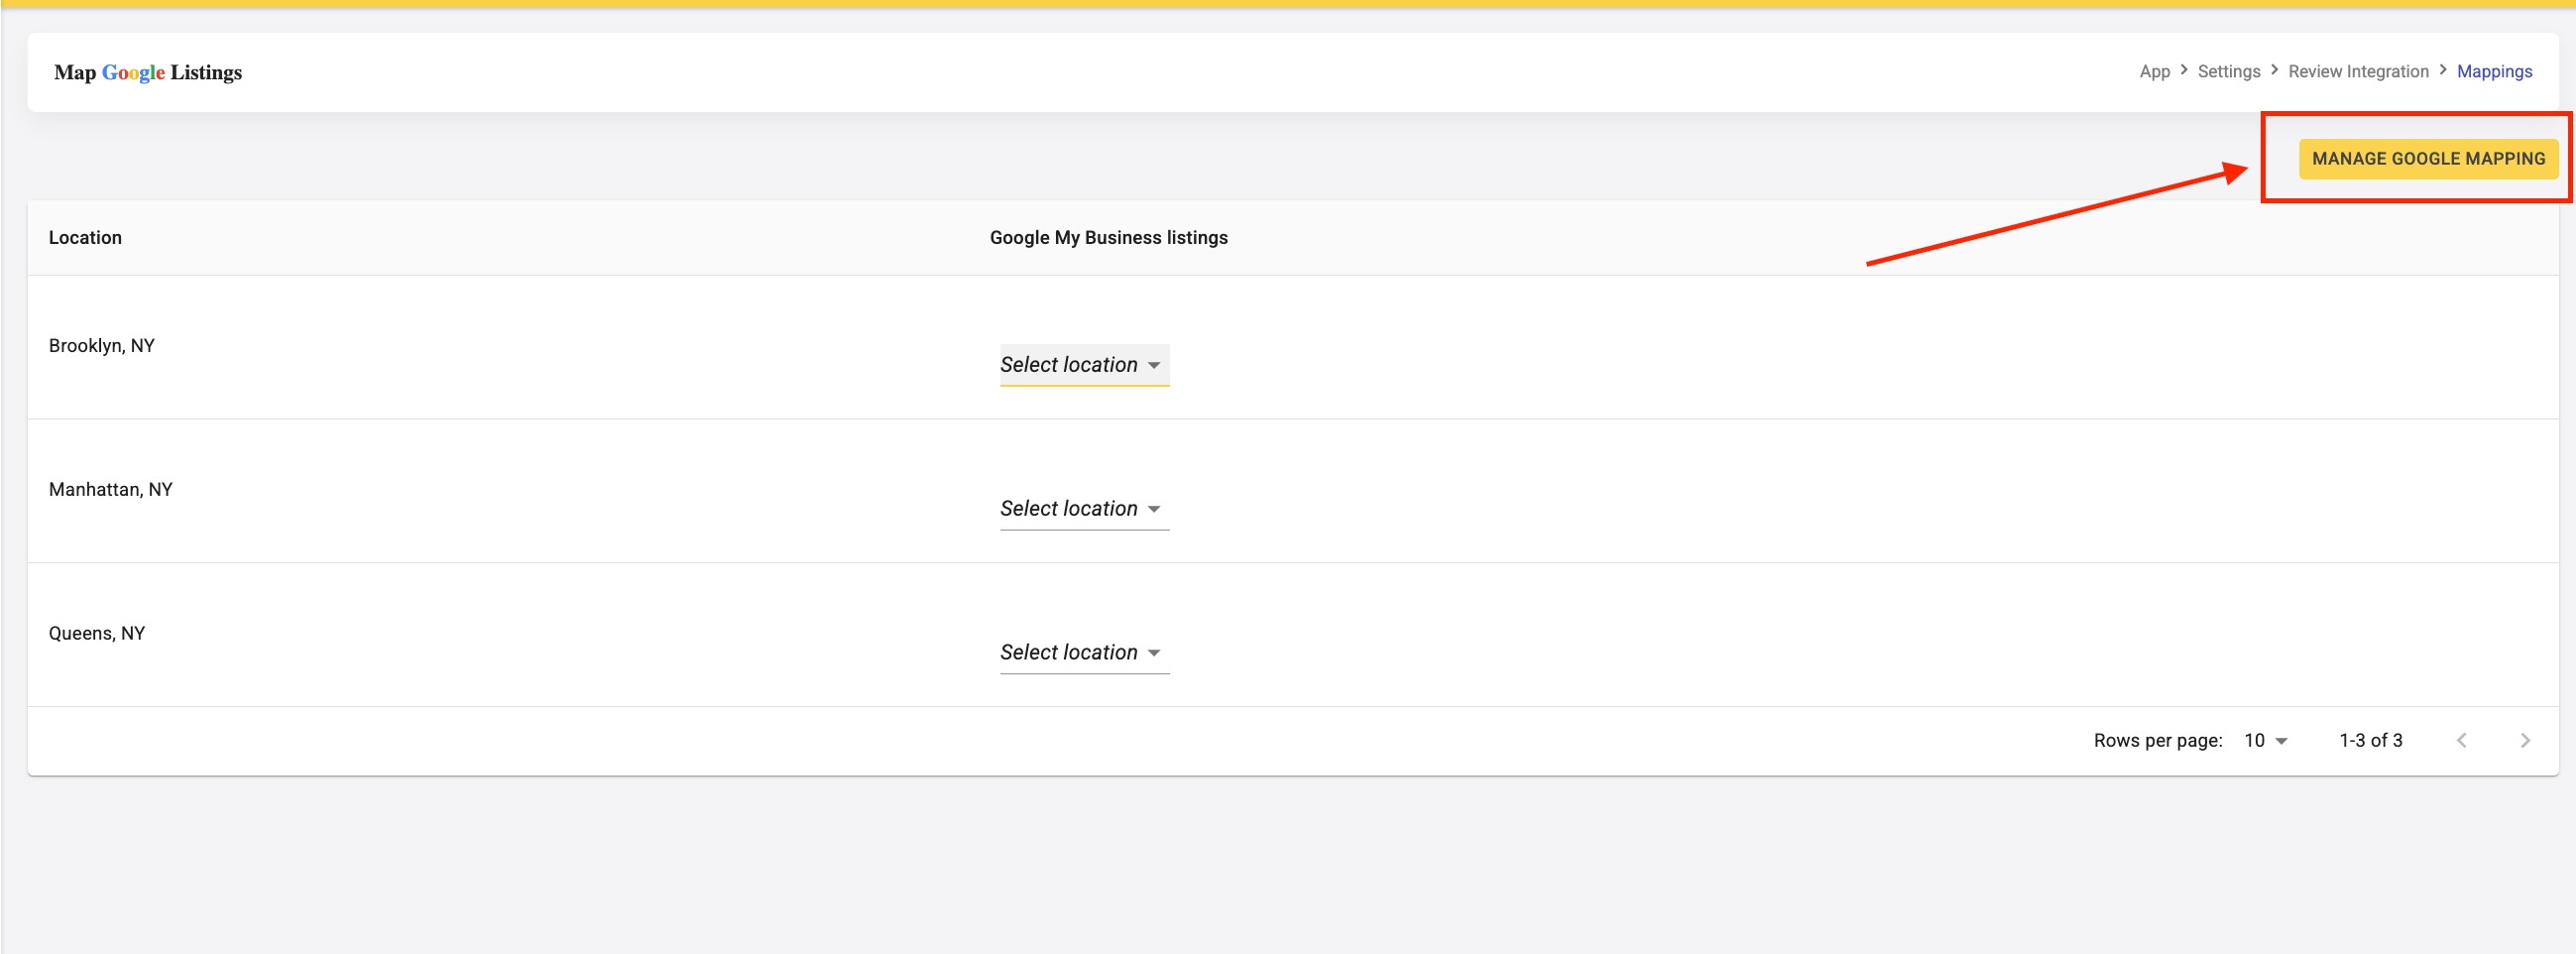
Task: Click the Mappings breadcrumb
Action: [2494, 72]
